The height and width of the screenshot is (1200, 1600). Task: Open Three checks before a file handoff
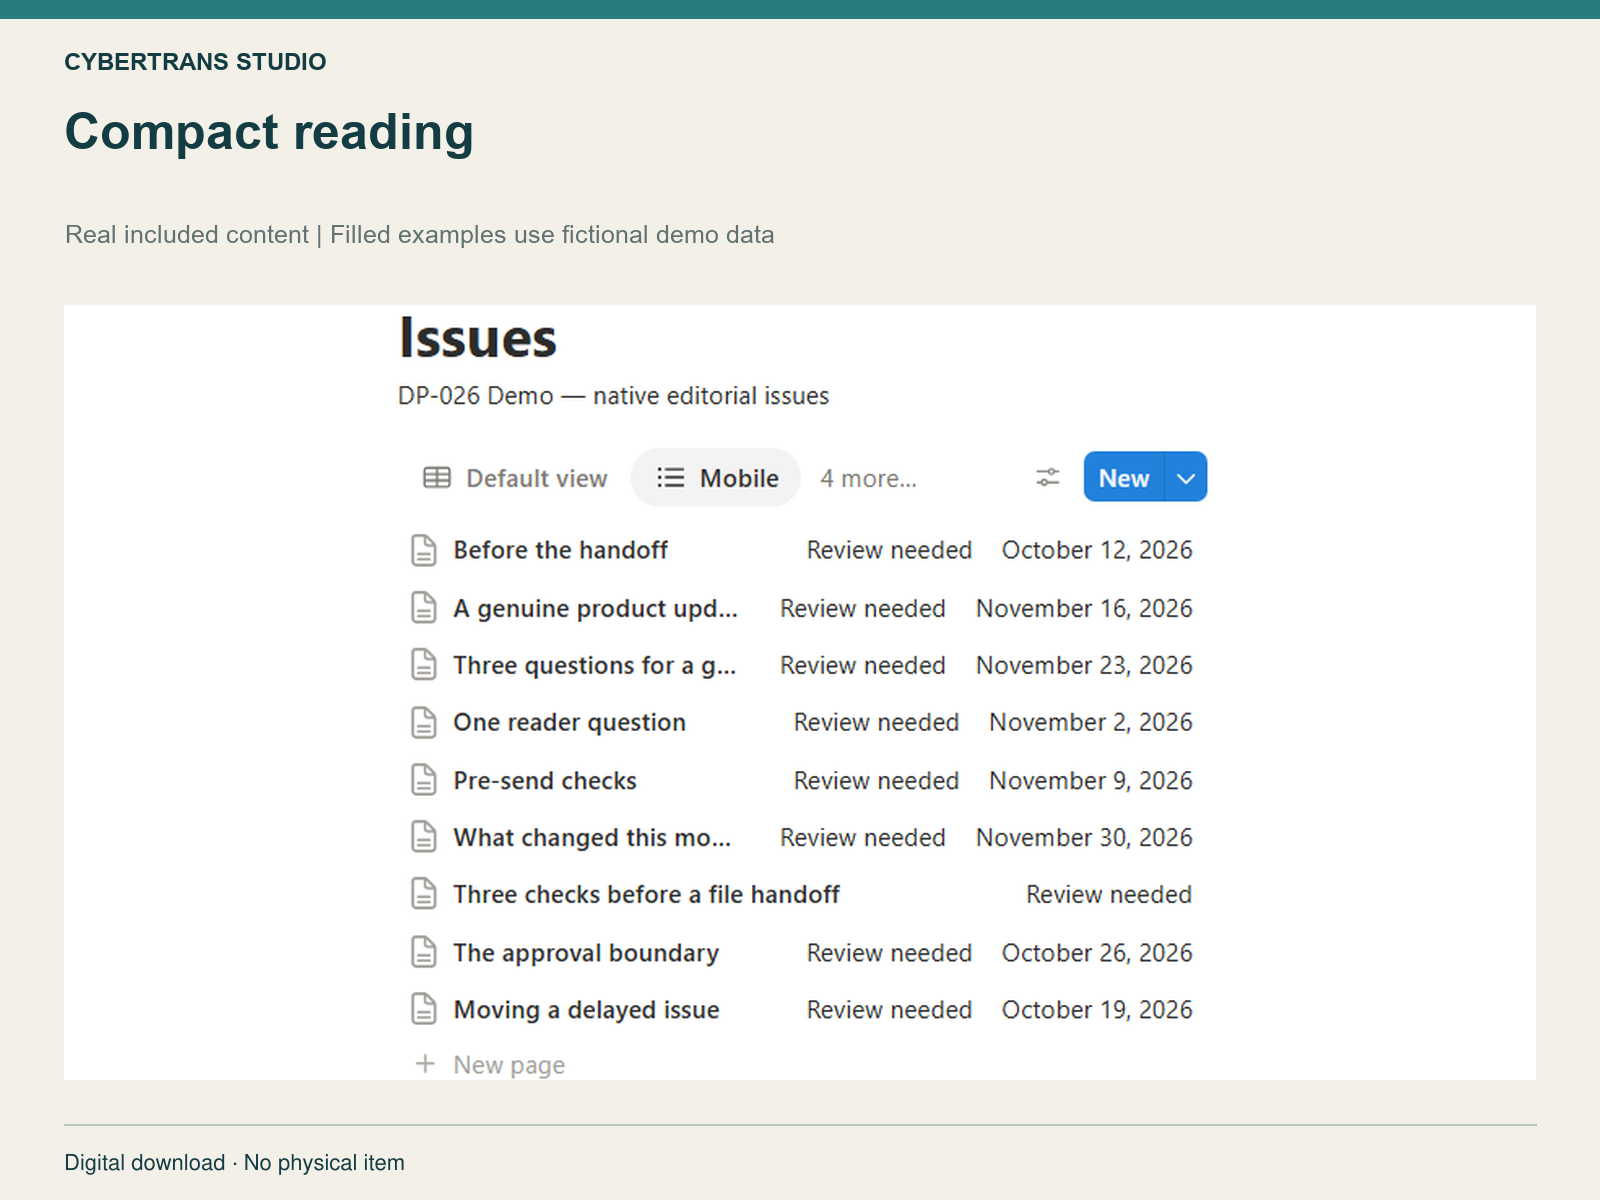[x=646, y=894]
